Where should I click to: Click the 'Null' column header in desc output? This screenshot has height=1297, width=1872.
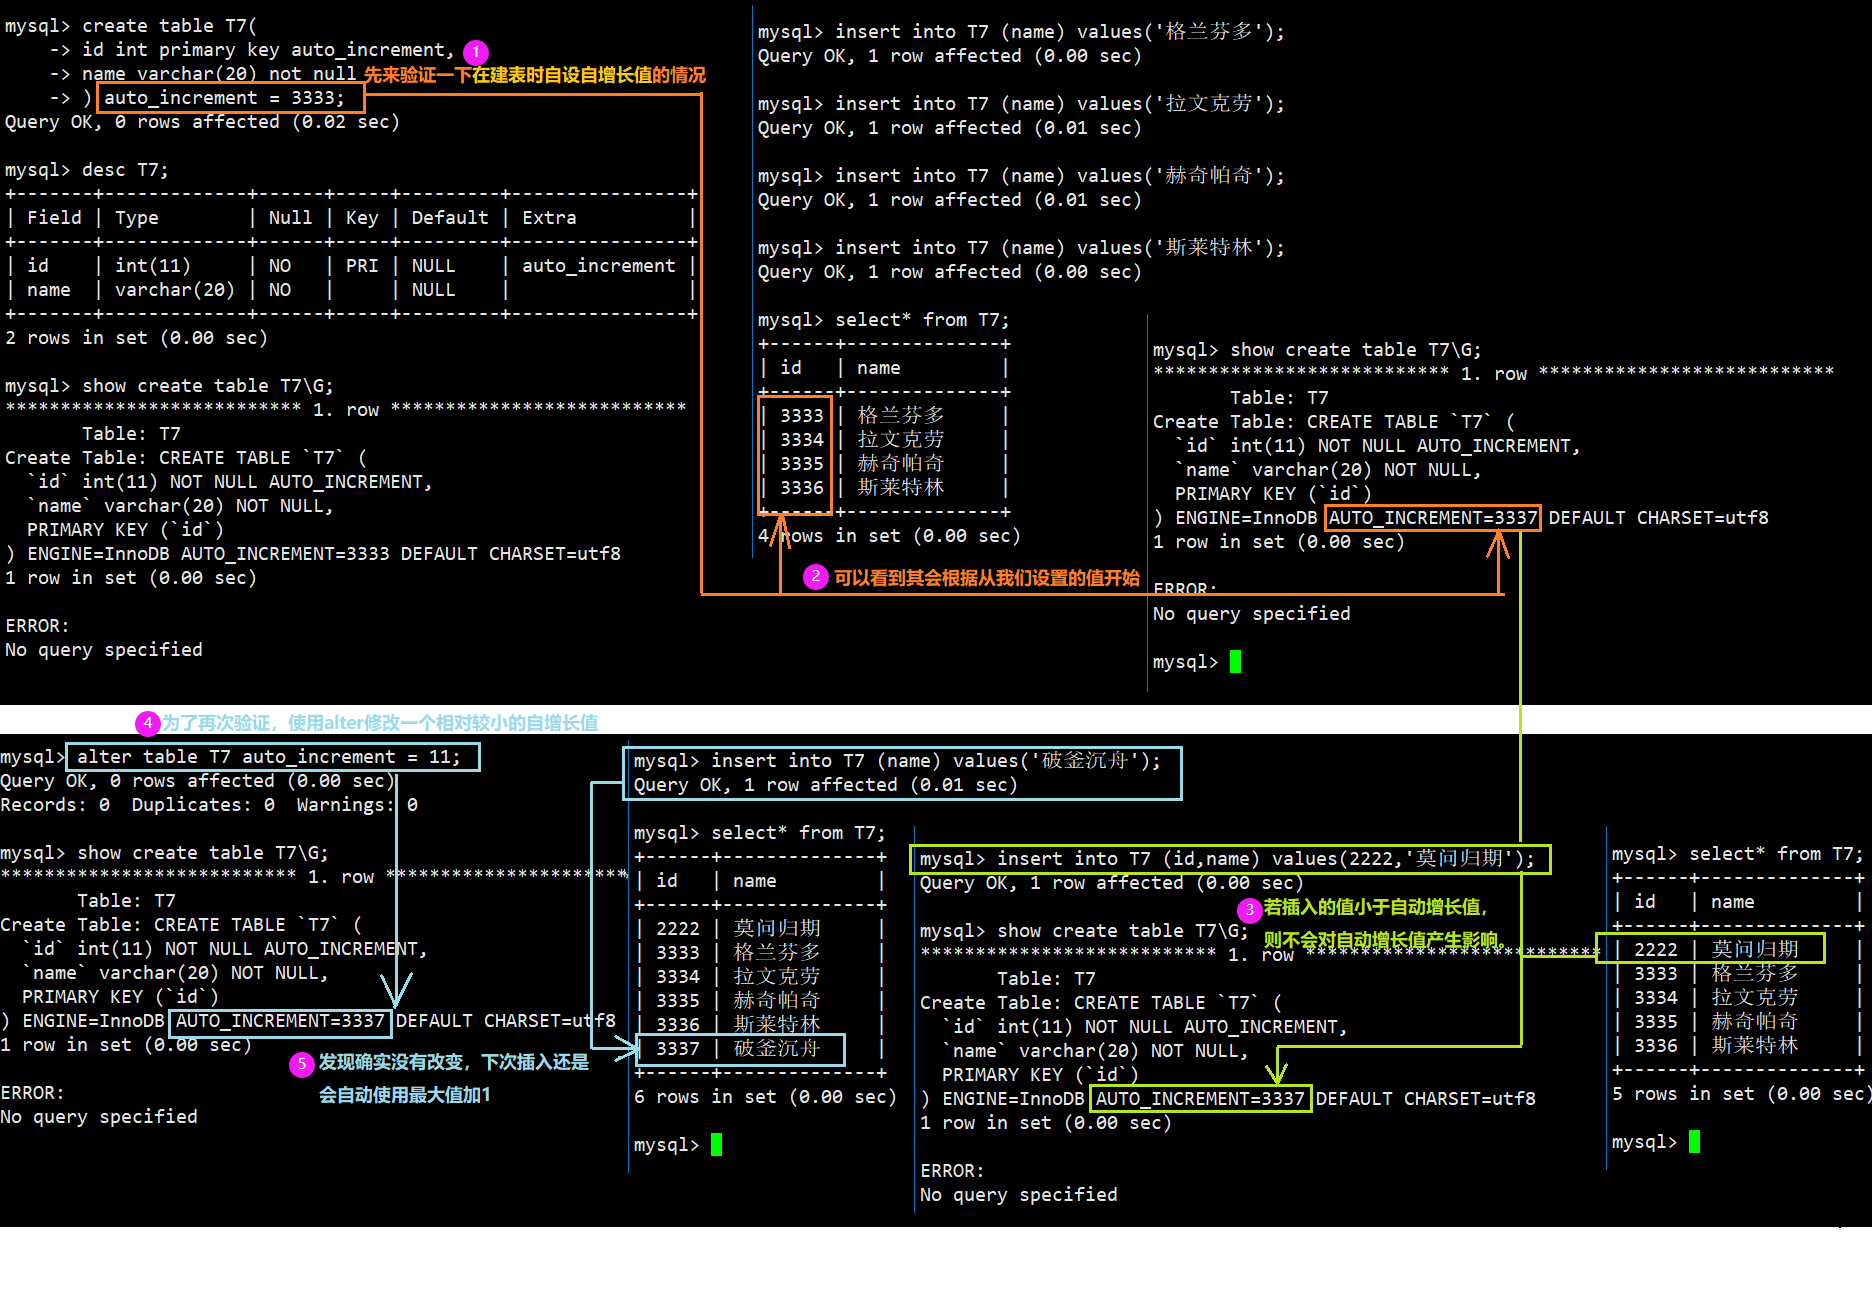point(290,218)
